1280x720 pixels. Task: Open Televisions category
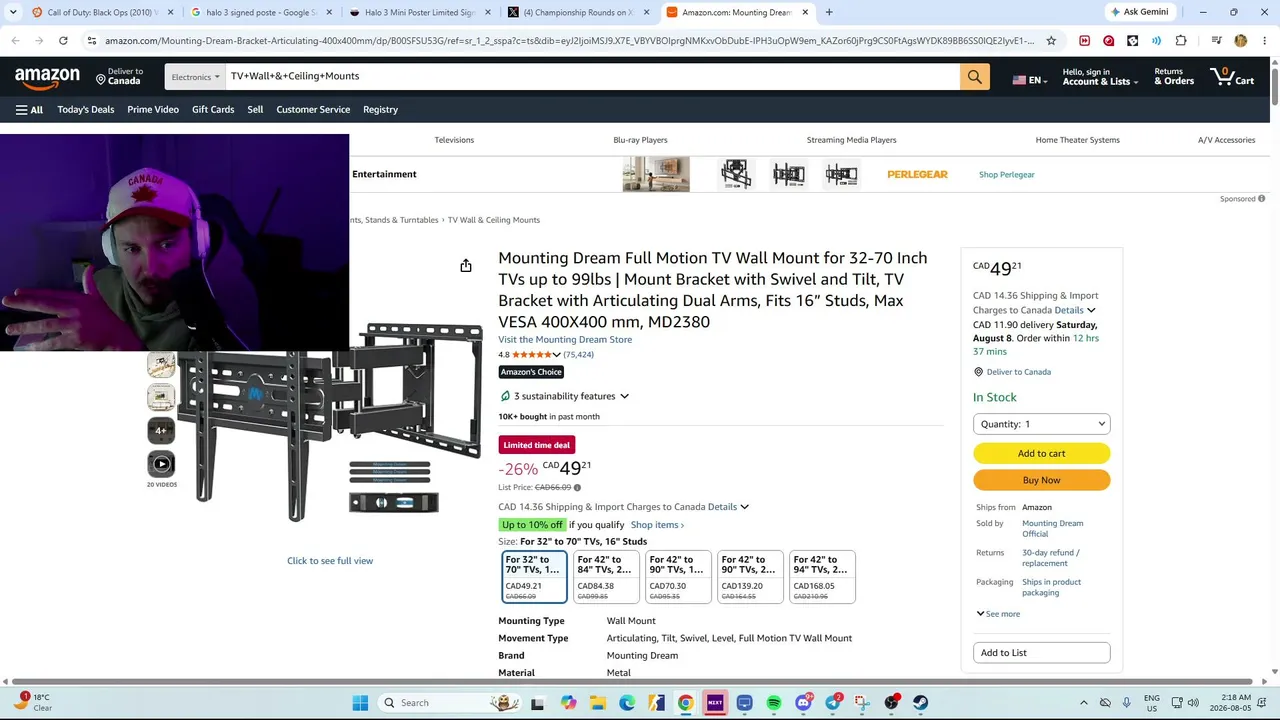tap(454, 140)
